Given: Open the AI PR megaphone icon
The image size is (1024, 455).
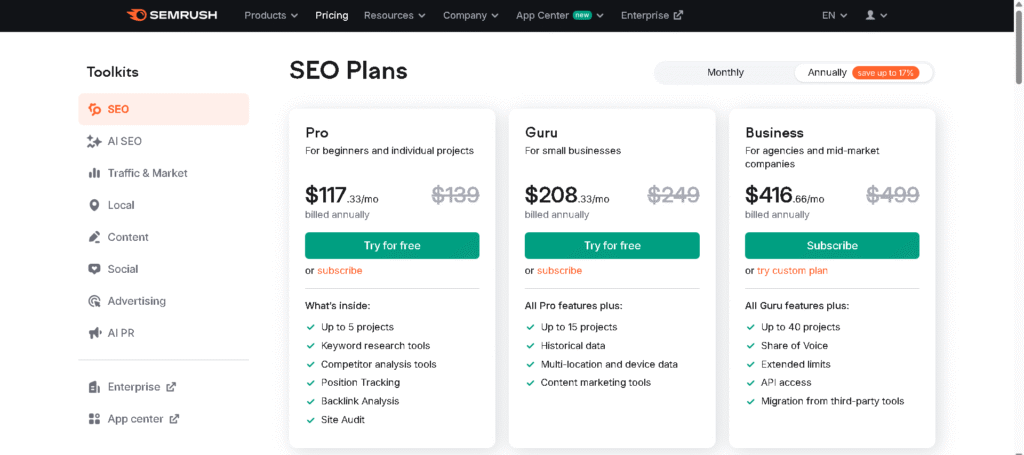Looking at the screenshot, I should tap(94, 333).
